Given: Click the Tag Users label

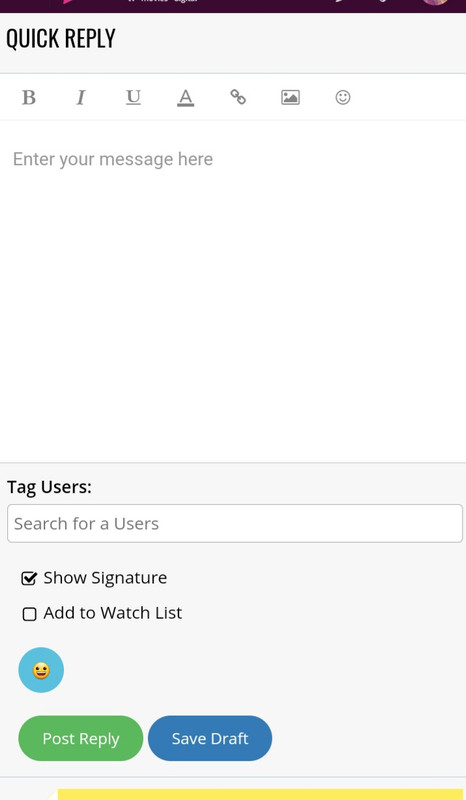Looking at the screenshot, I should [50, 487].
